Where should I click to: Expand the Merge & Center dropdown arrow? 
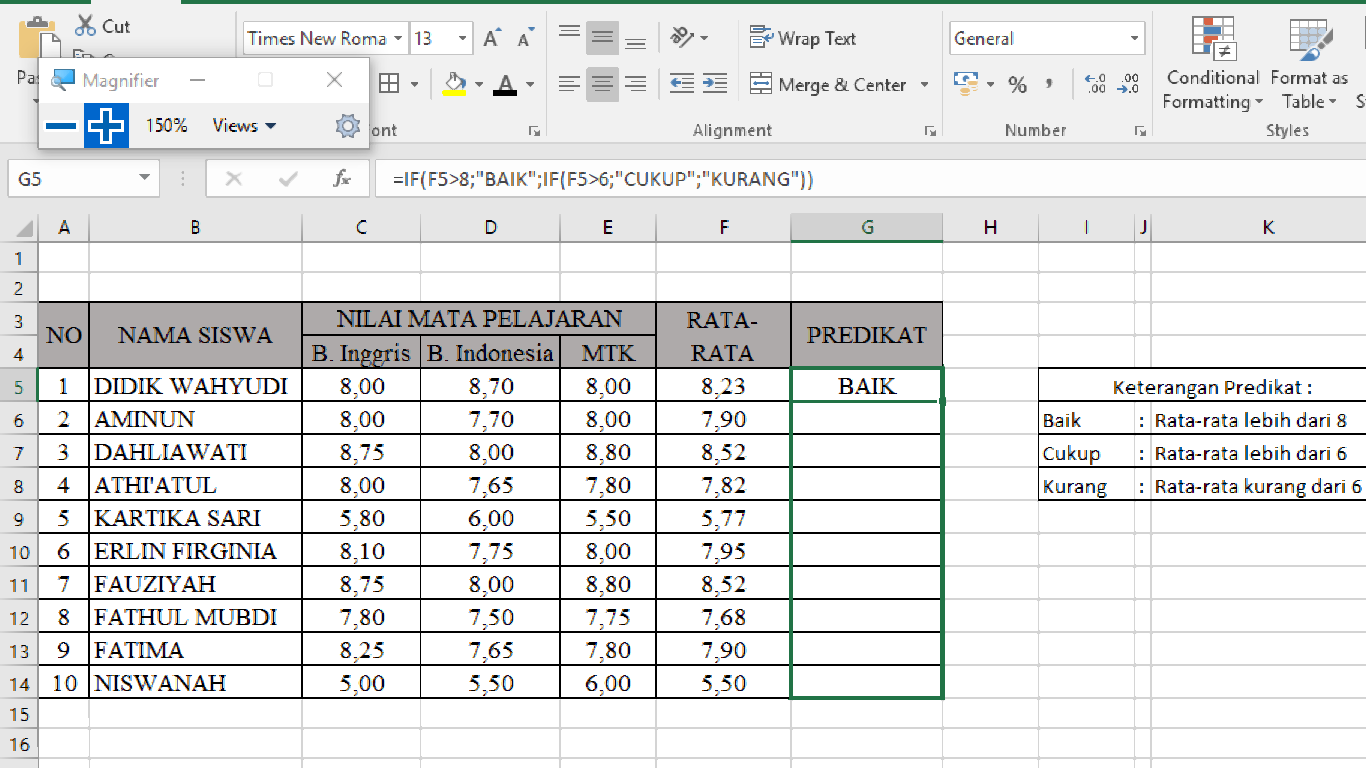pos(924,85)
